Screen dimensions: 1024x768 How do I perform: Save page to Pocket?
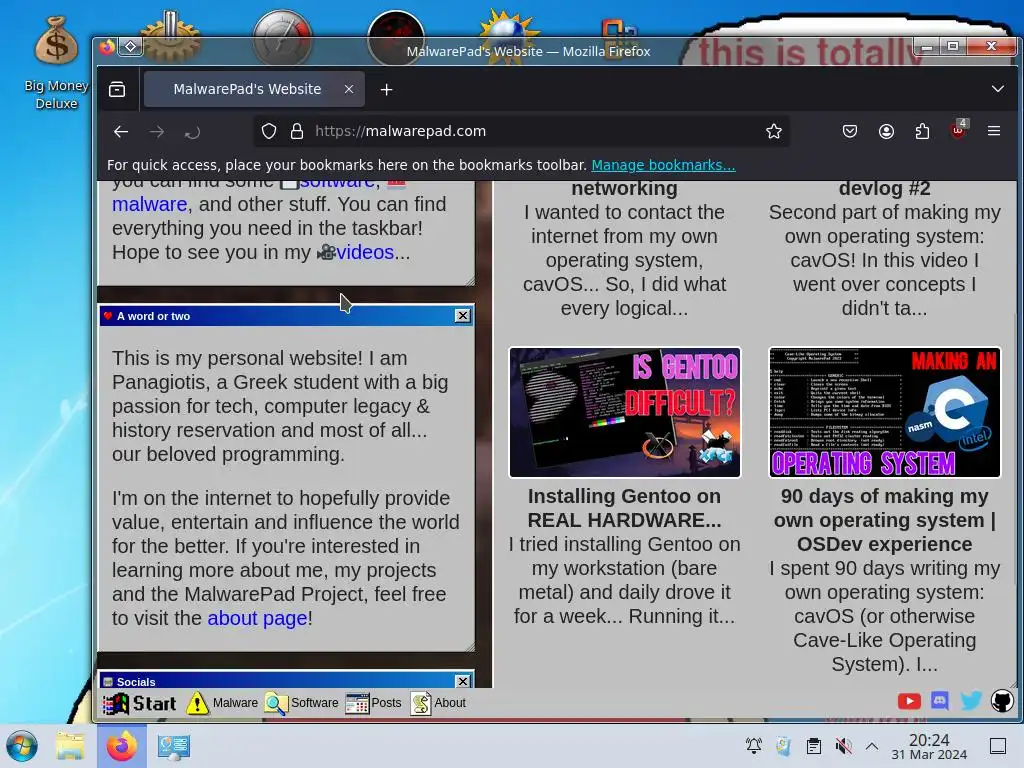[x=850, y=131]
